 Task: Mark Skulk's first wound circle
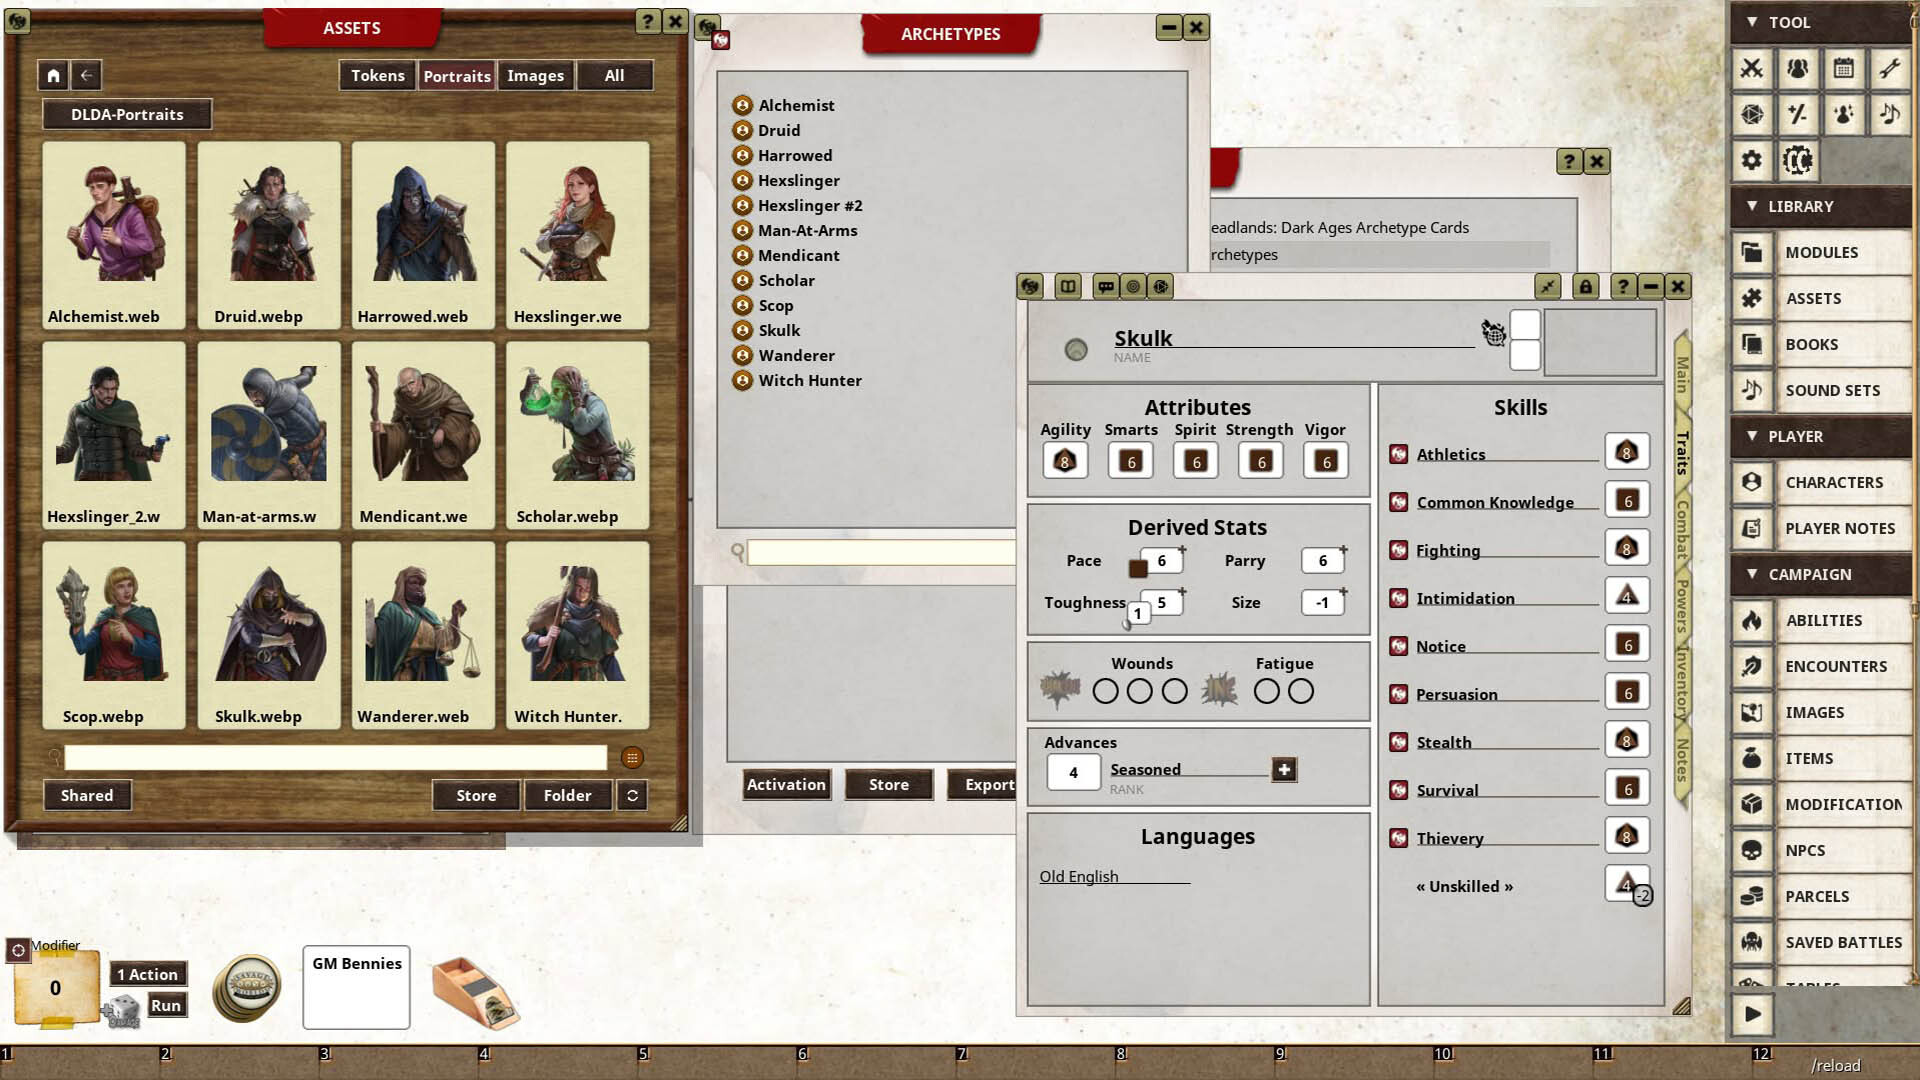pos(1106,690)
